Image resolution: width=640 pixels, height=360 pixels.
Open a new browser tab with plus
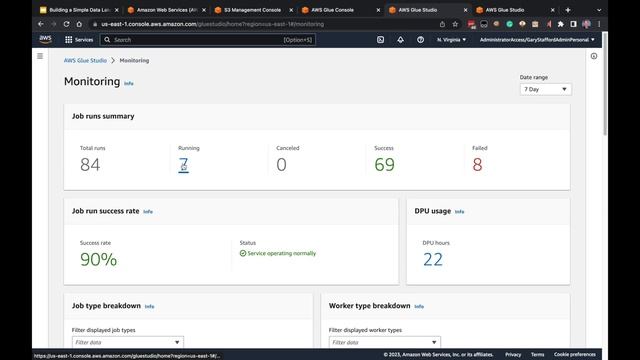568,10
